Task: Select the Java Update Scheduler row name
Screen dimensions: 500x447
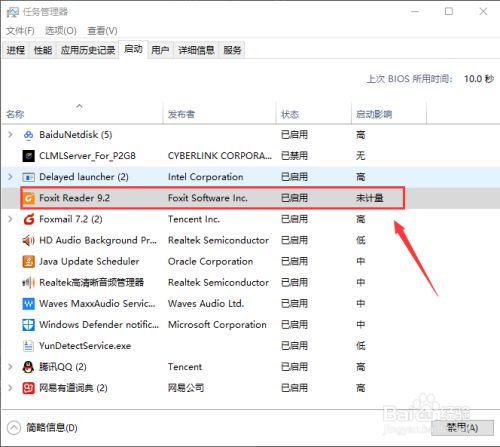Action: click(89, 261)
